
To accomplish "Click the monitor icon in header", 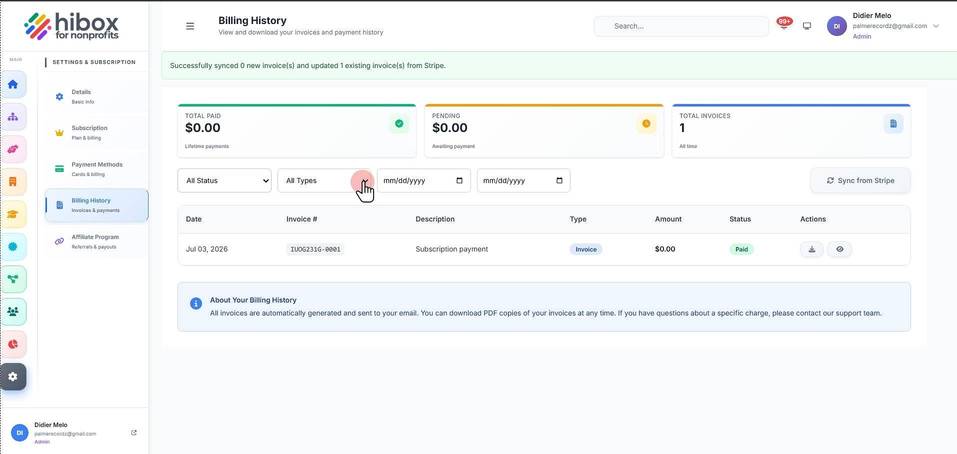I will point(807,26).
